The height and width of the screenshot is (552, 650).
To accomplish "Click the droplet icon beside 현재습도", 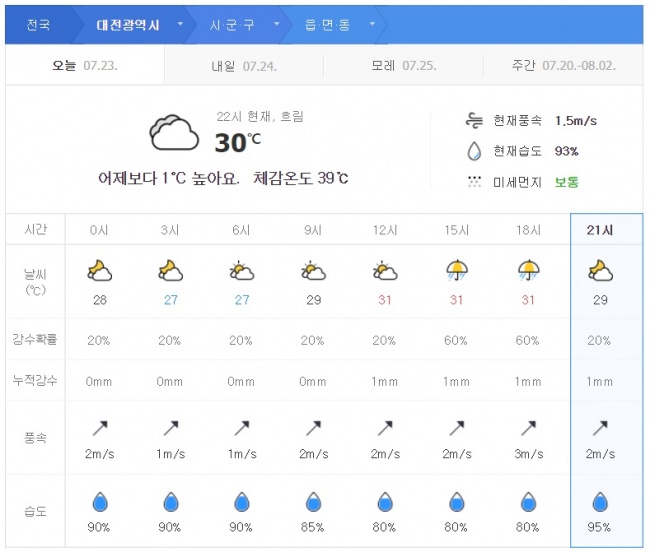I will point(474,151).
